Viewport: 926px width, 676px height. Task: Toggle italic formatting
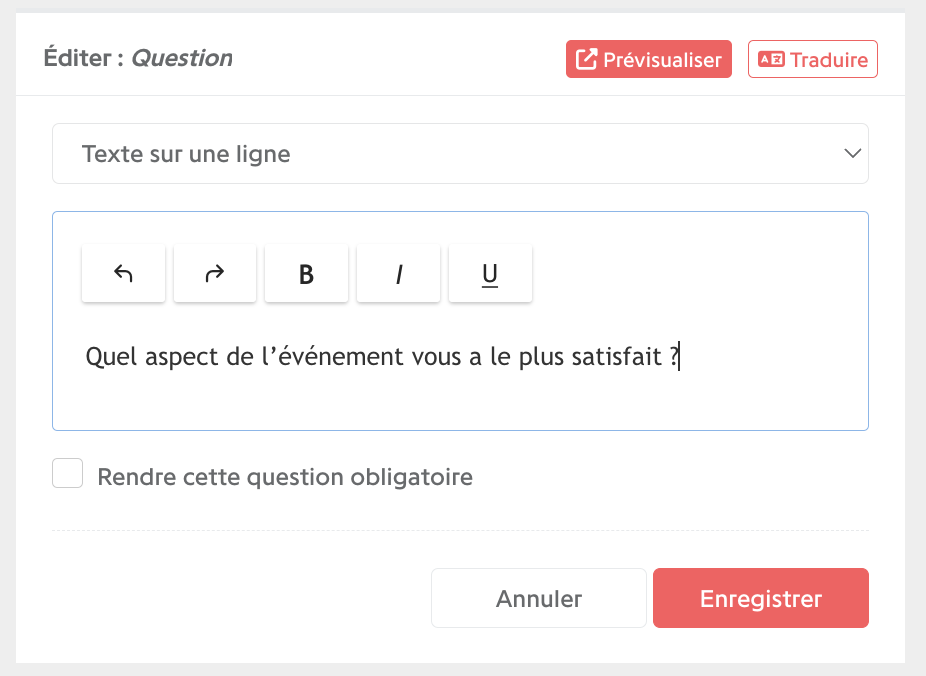point(399,273)
